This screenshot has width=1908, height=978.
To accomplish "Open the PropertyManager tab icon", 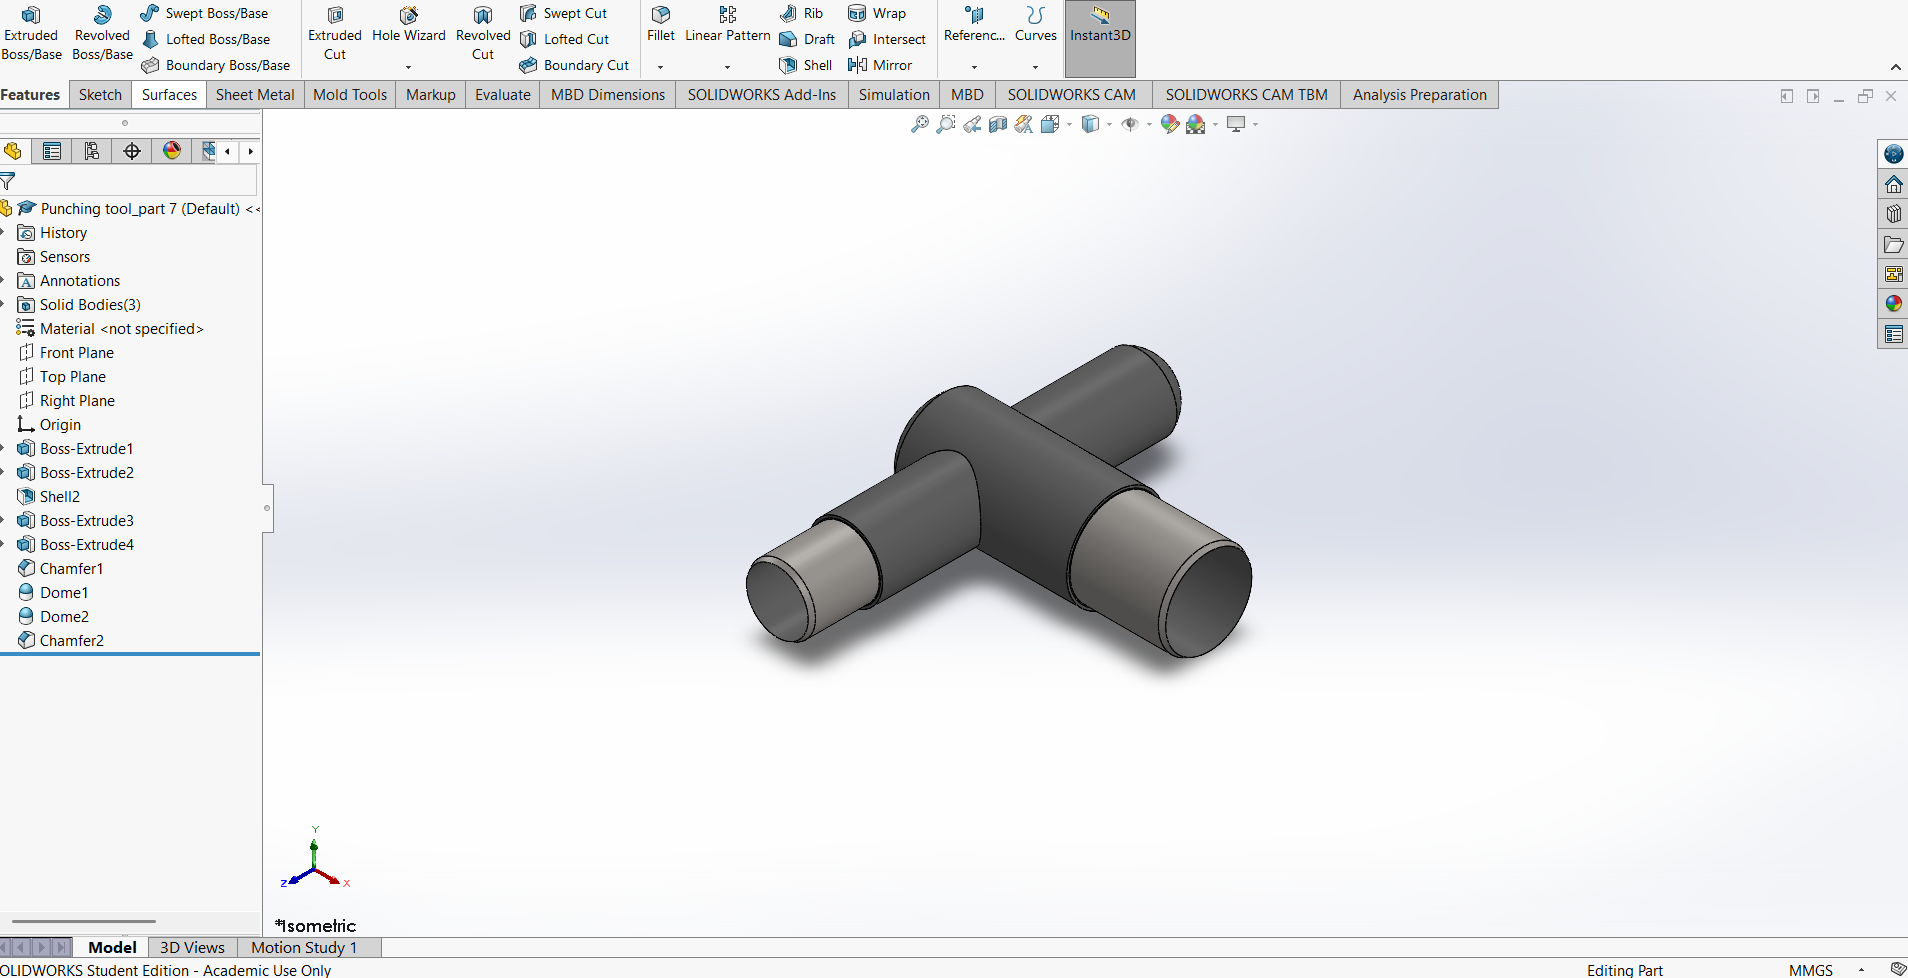I will coord(52,151).
